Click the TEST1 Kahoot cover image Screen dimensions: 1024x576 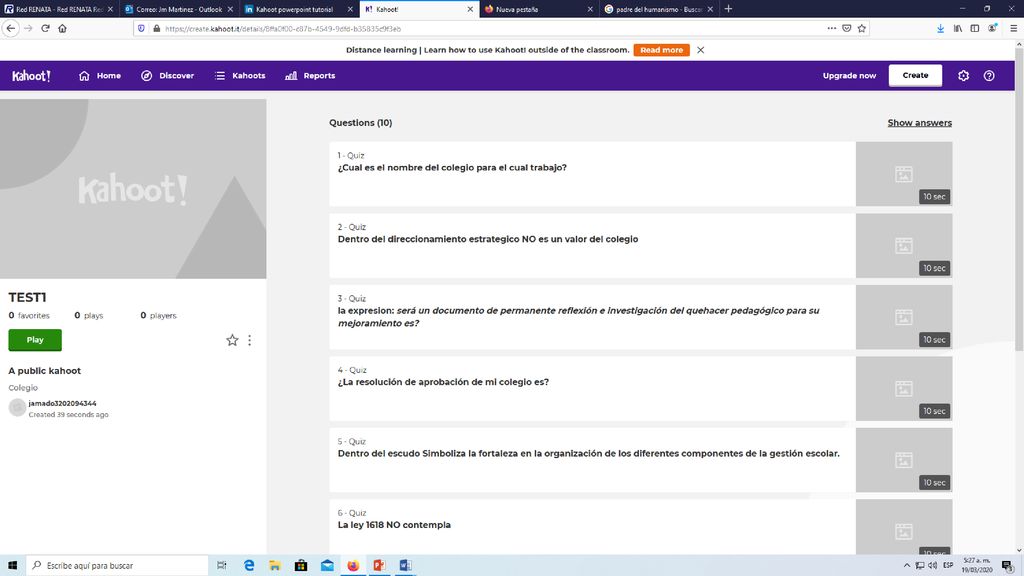[133, 189]
